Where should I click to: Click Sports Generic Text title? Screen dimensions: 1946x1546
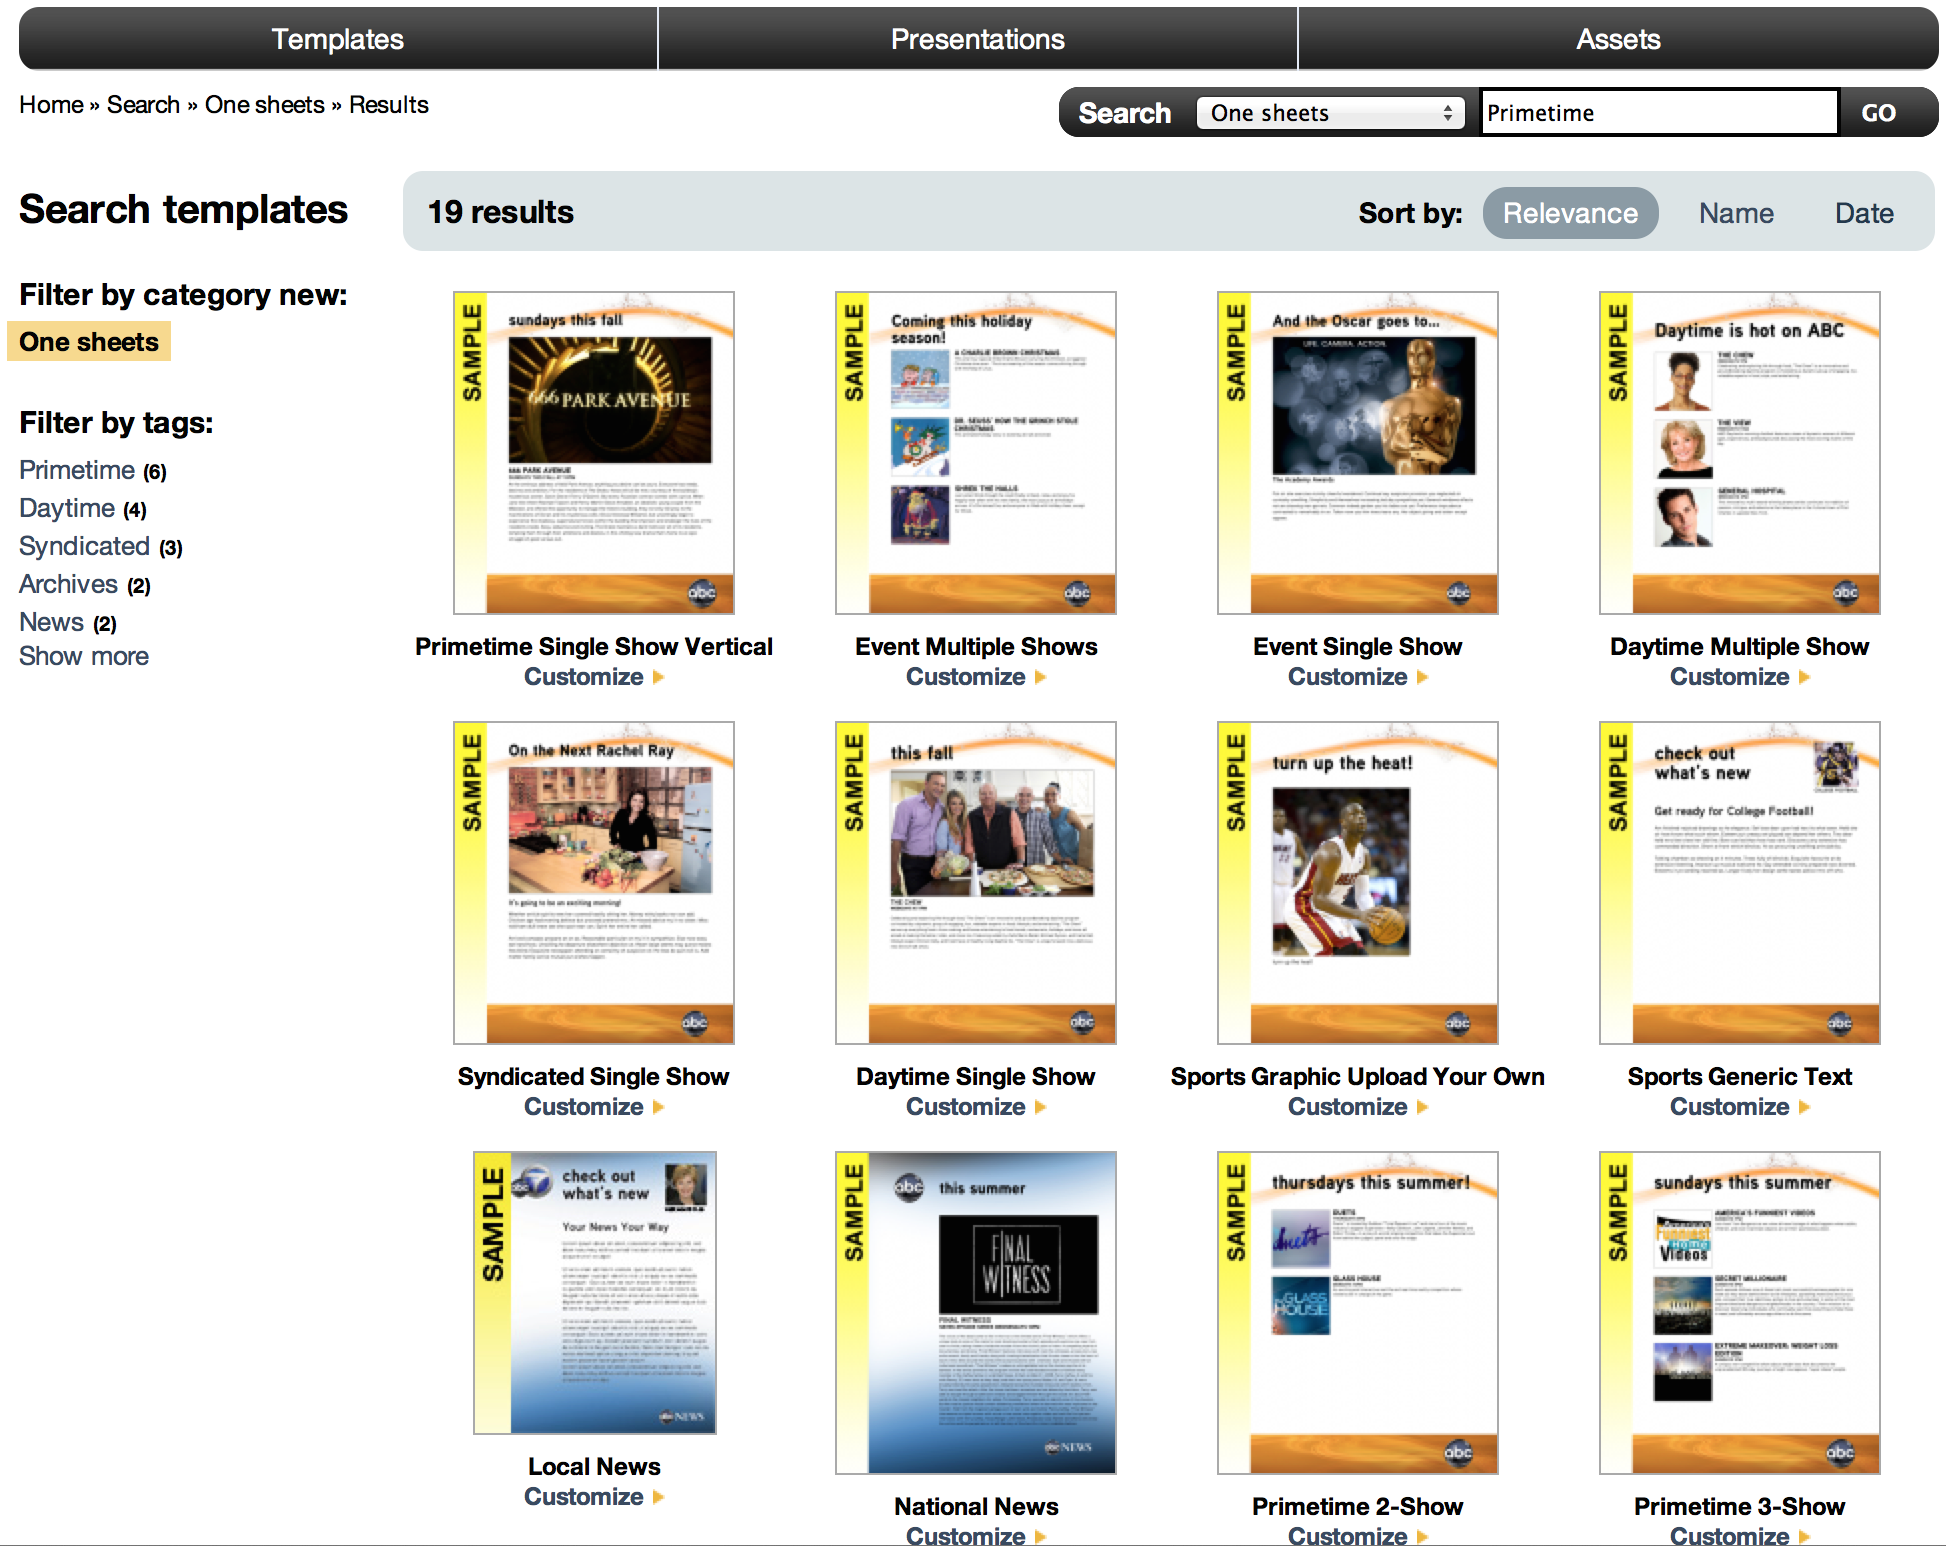pyautogui.click(x=1740, y=1077)
